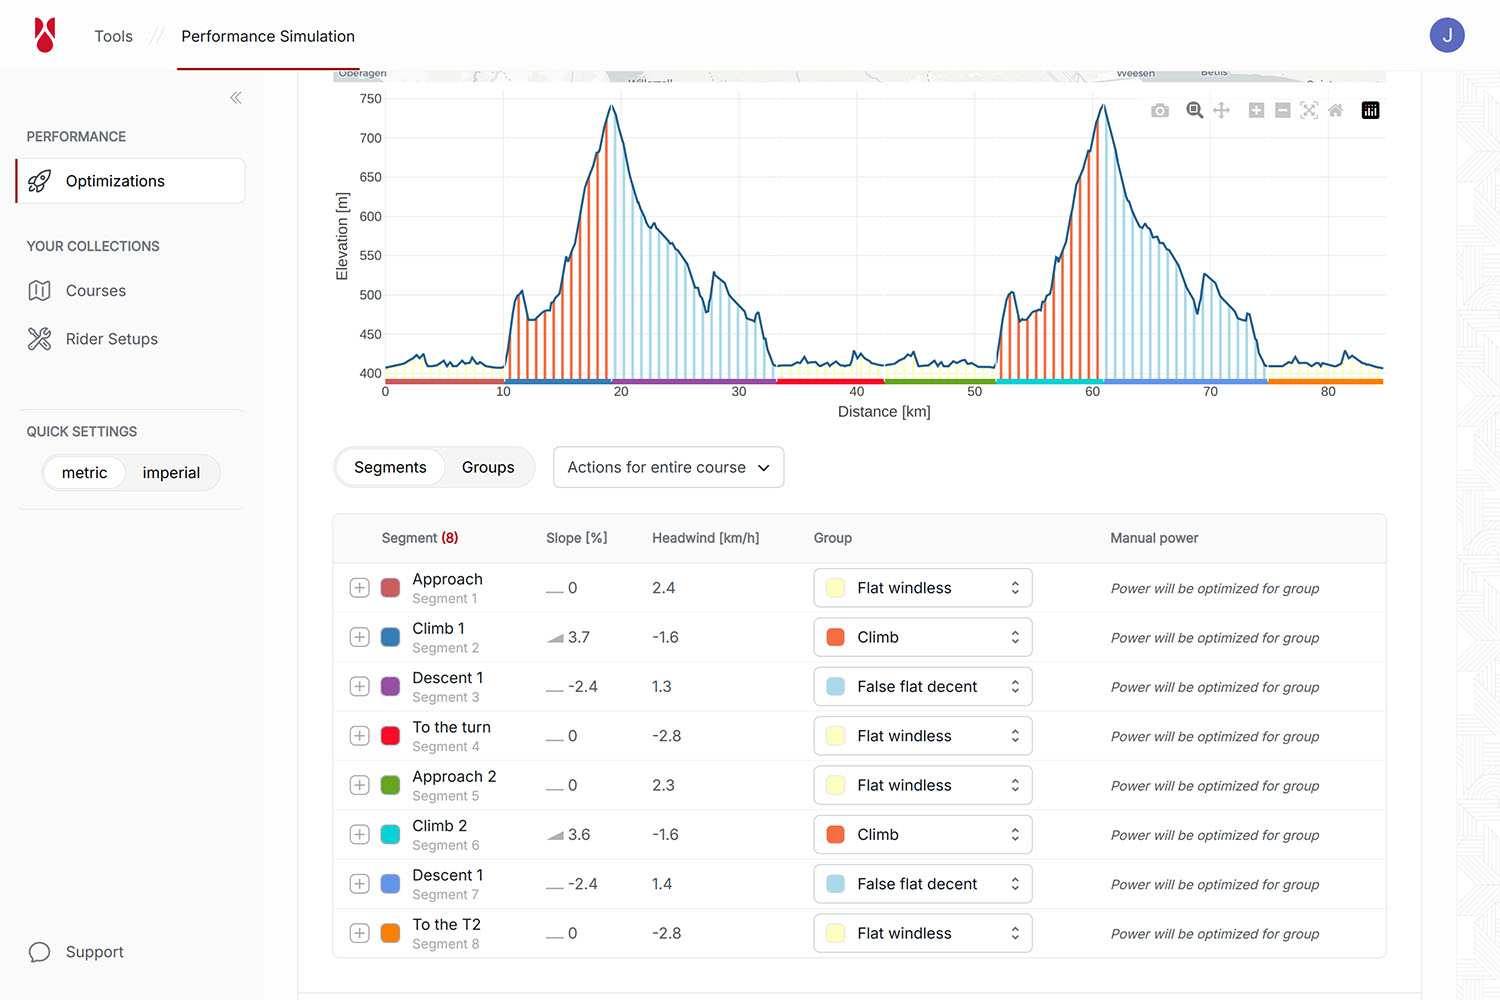Expand the Approach segment row
This screenshot has width=1500, height=1000.
tap(360, 588)
